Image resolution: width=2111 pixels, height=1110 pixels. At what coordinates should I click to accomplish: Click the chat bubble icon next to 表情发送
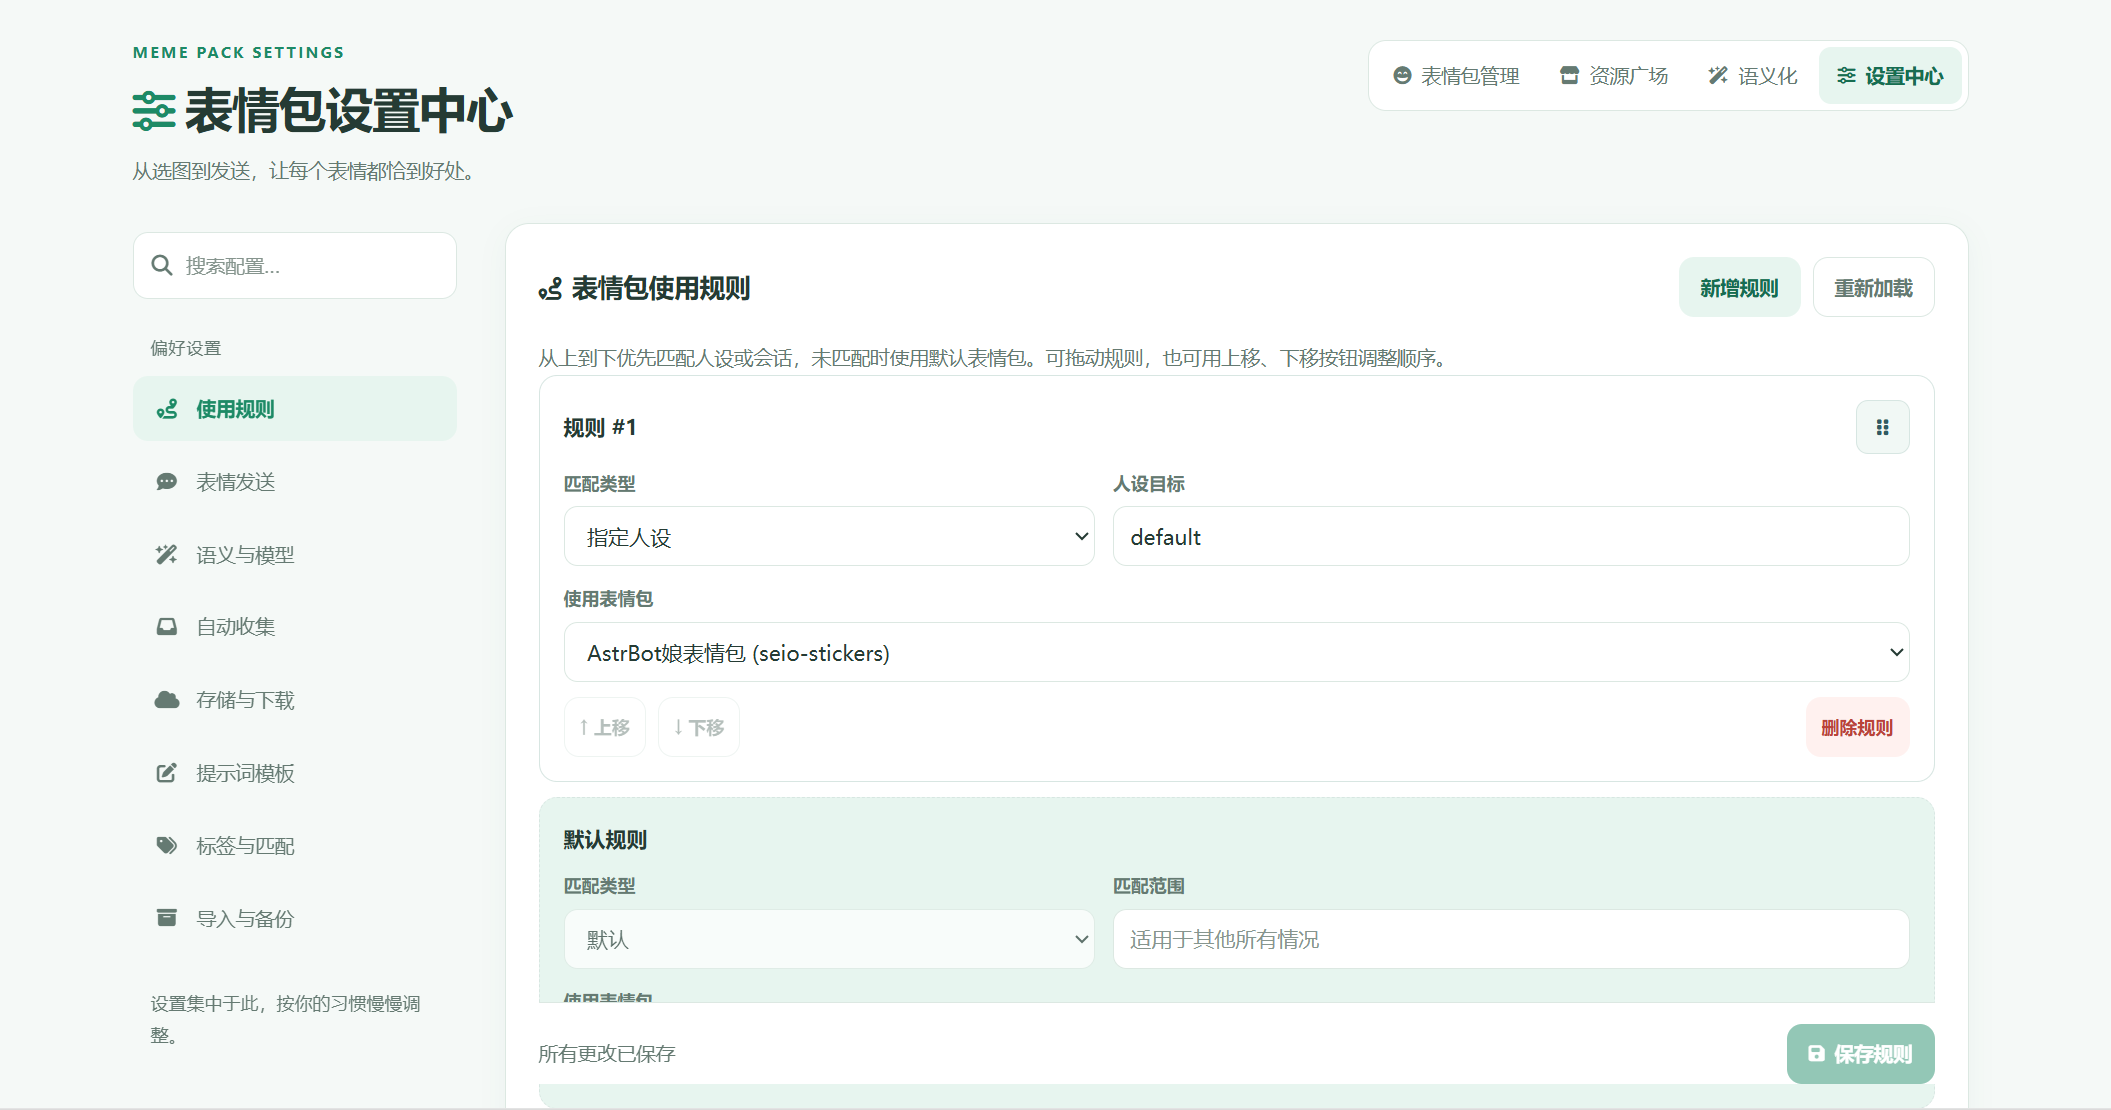(x=167, y=482)
